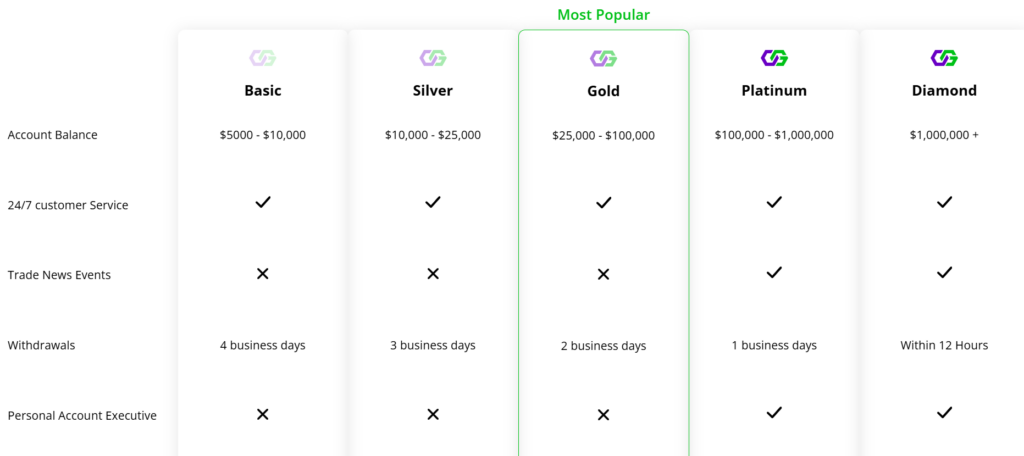Click Diamond's 24/7 customer service checkmark

[944, 202]
